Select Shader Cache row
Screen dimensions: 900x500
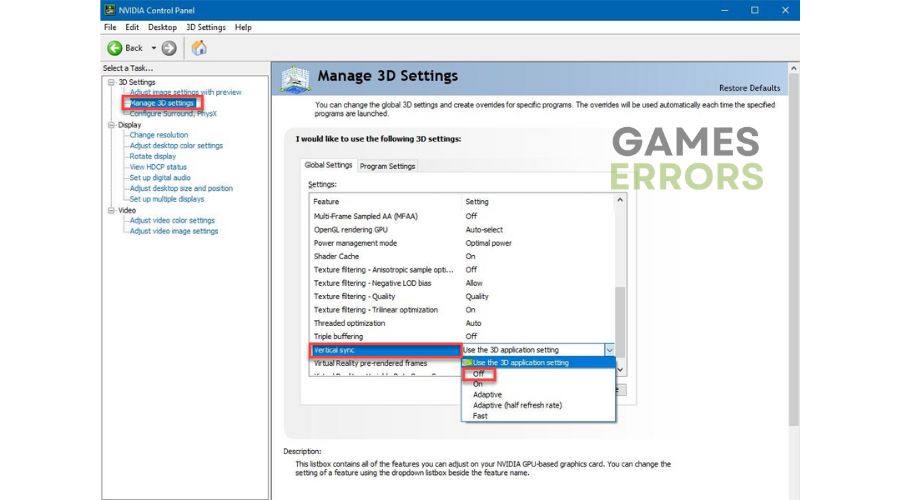point(462,257)
